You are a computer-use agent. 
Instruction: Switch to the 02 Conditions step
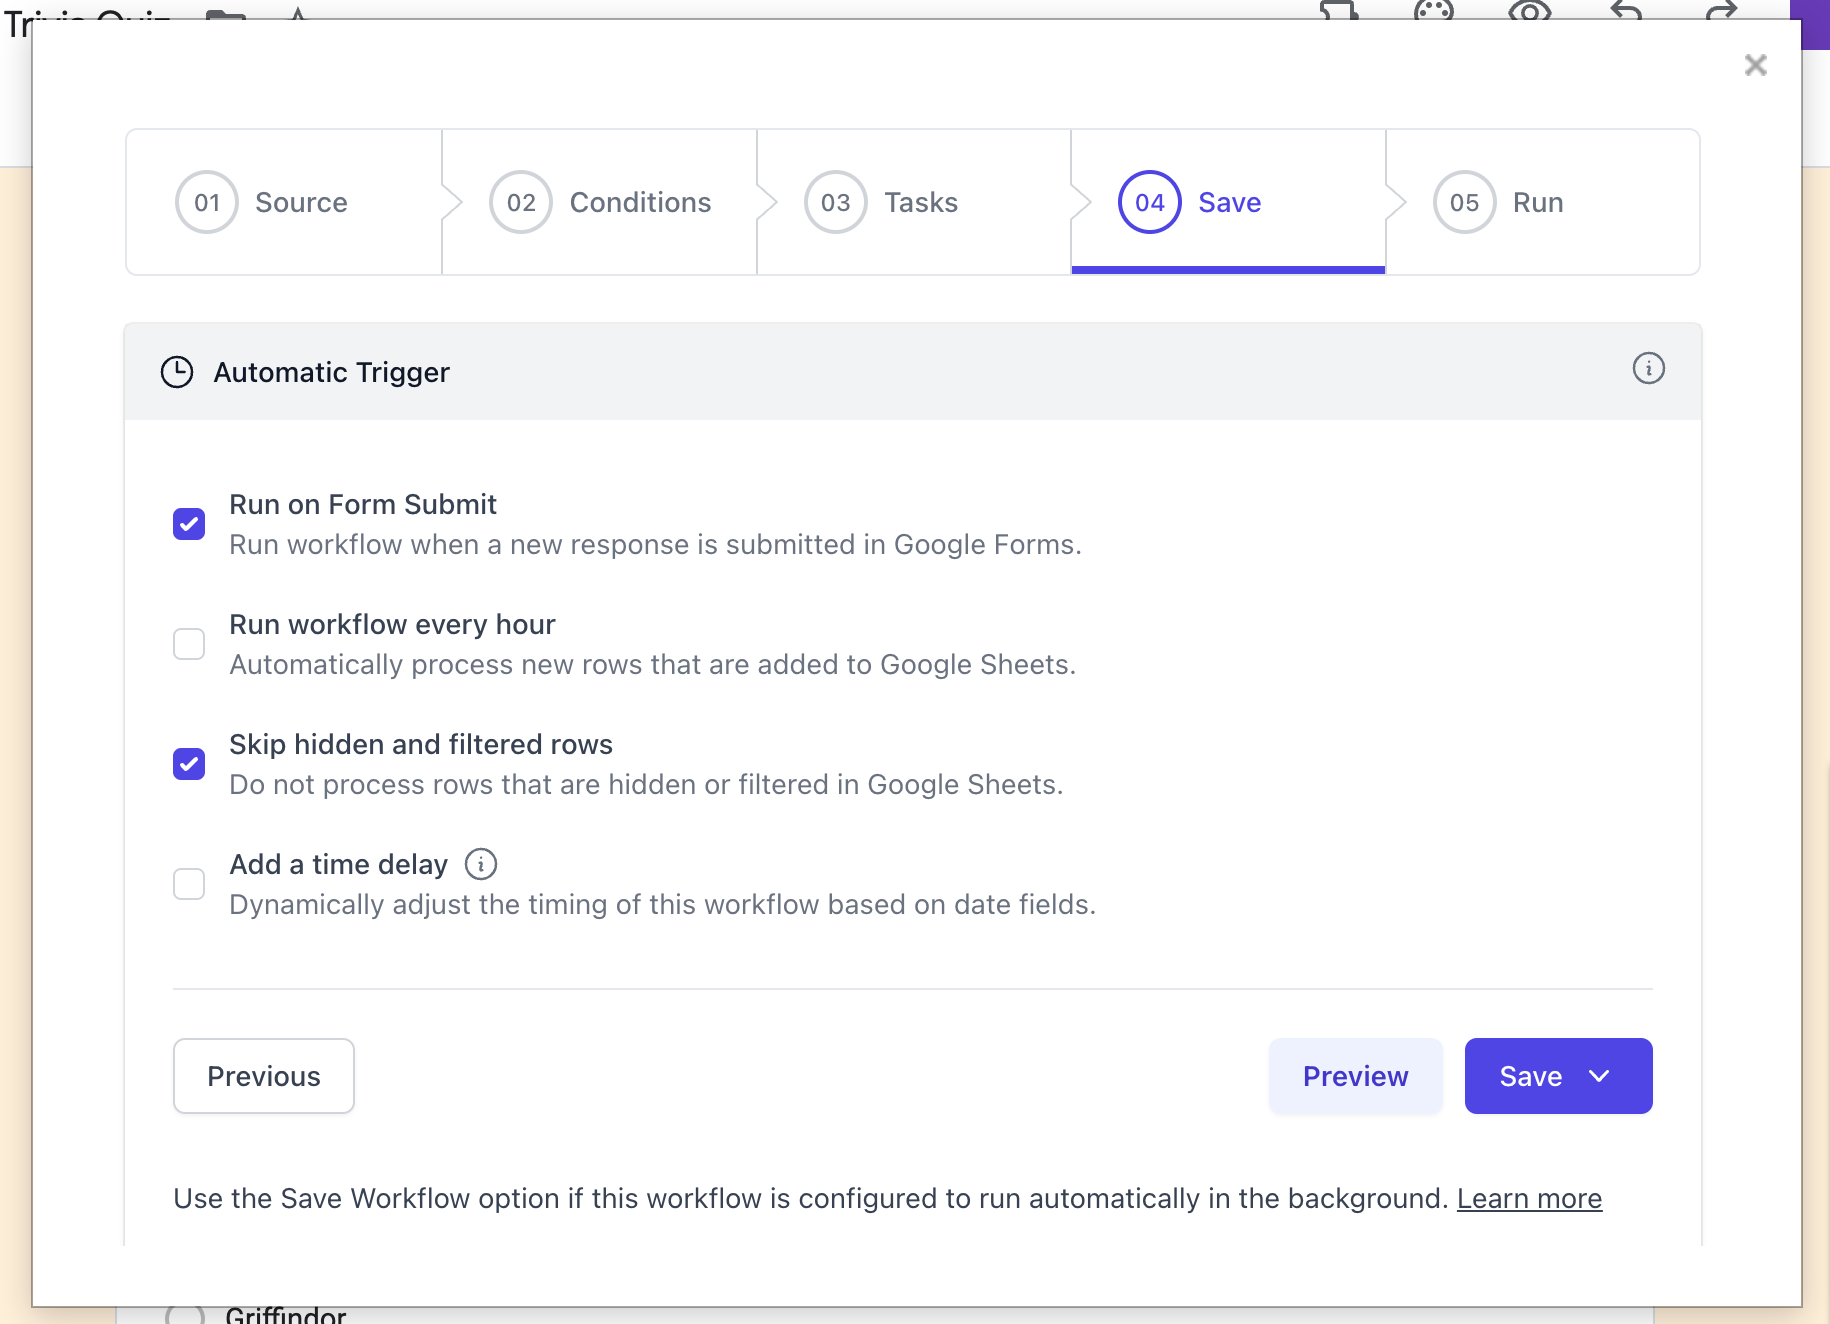pos(600,202)
